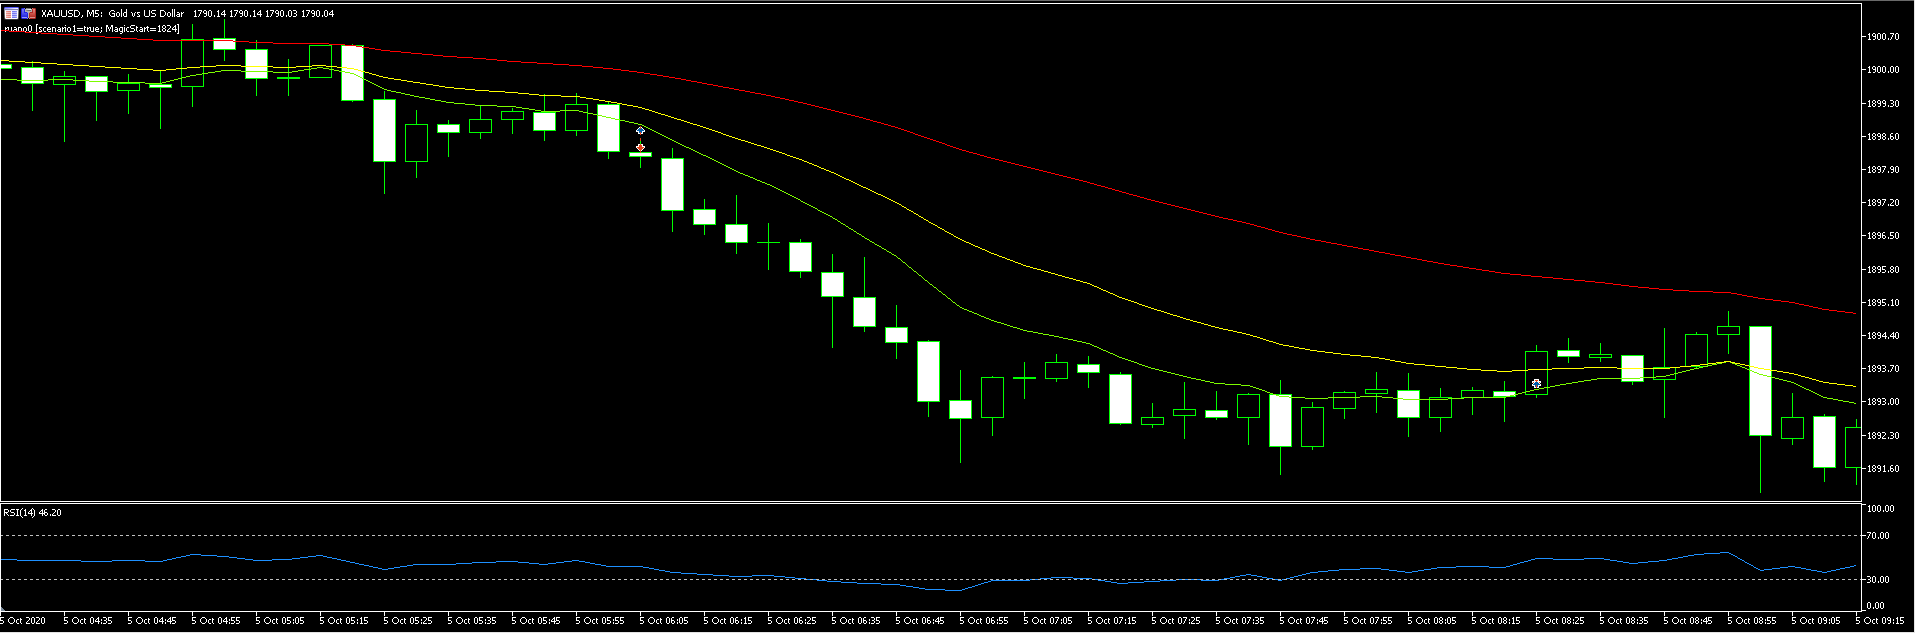
Task: Click the first table-style icon beside the XAUUSD title
Action: click(x=11, y=14)
